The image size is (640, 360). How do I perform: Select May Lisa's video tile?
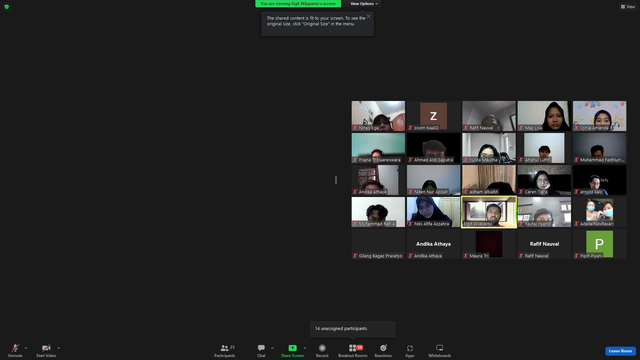tap(544, 116)
